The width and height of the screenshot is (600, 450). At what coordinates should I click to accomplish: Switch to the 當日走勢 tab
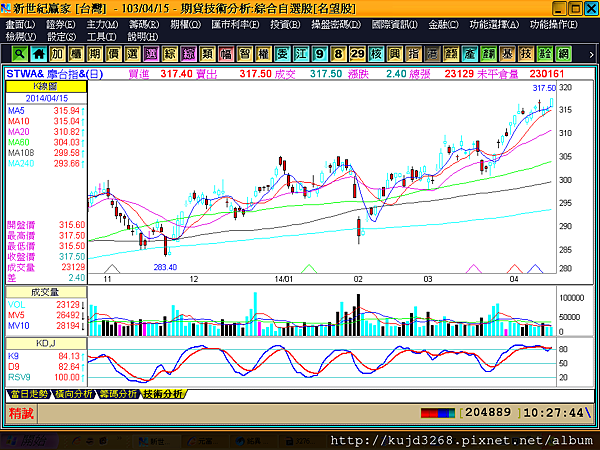click(x=29, y=394)
